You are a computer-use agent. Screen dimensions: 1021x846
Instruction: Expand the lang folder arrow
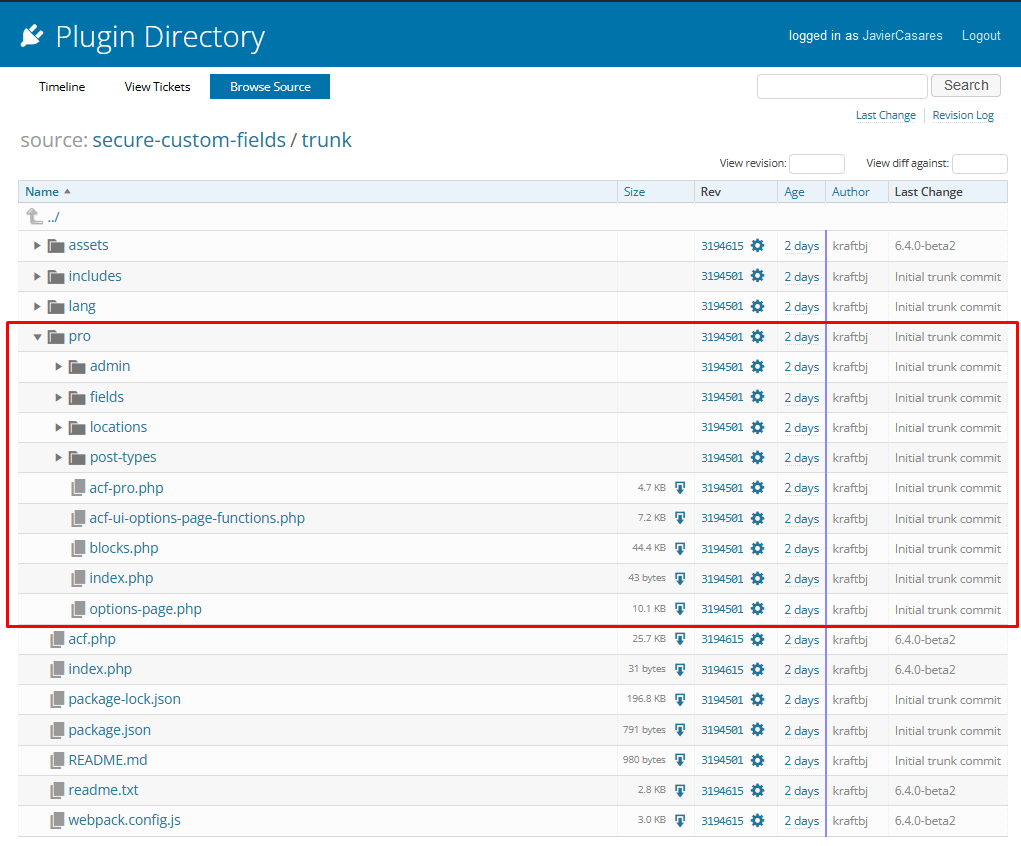click(37, 306)
